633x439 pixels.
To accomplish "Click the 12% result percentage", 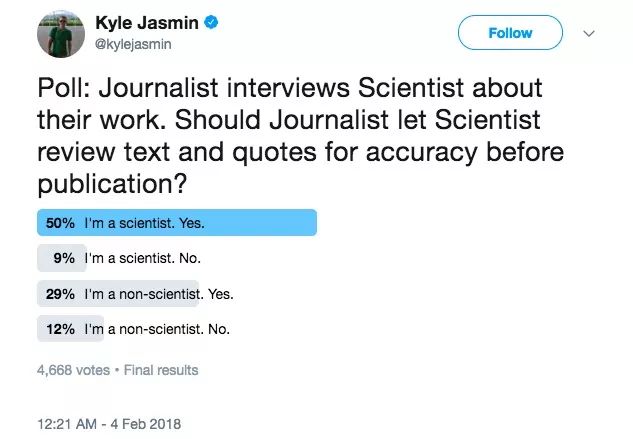I will tap(61, 328).
